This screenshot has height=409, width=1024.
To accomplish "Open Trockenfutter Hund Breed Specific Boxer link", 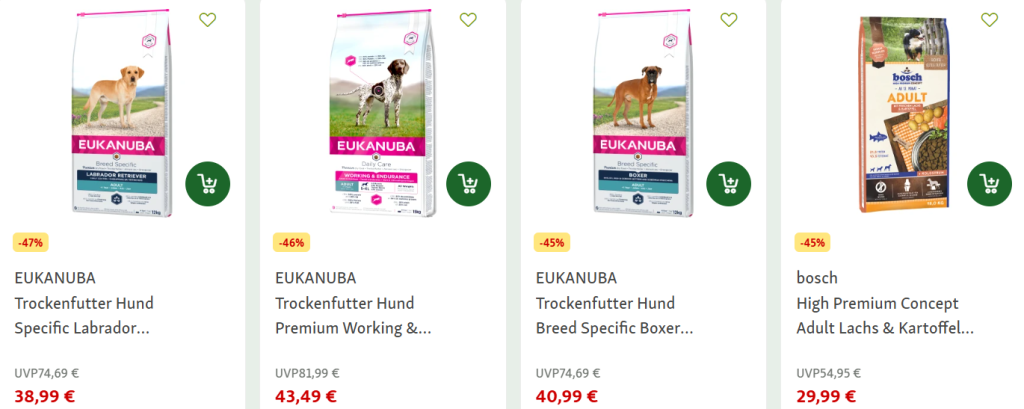I will coord(615,316).
